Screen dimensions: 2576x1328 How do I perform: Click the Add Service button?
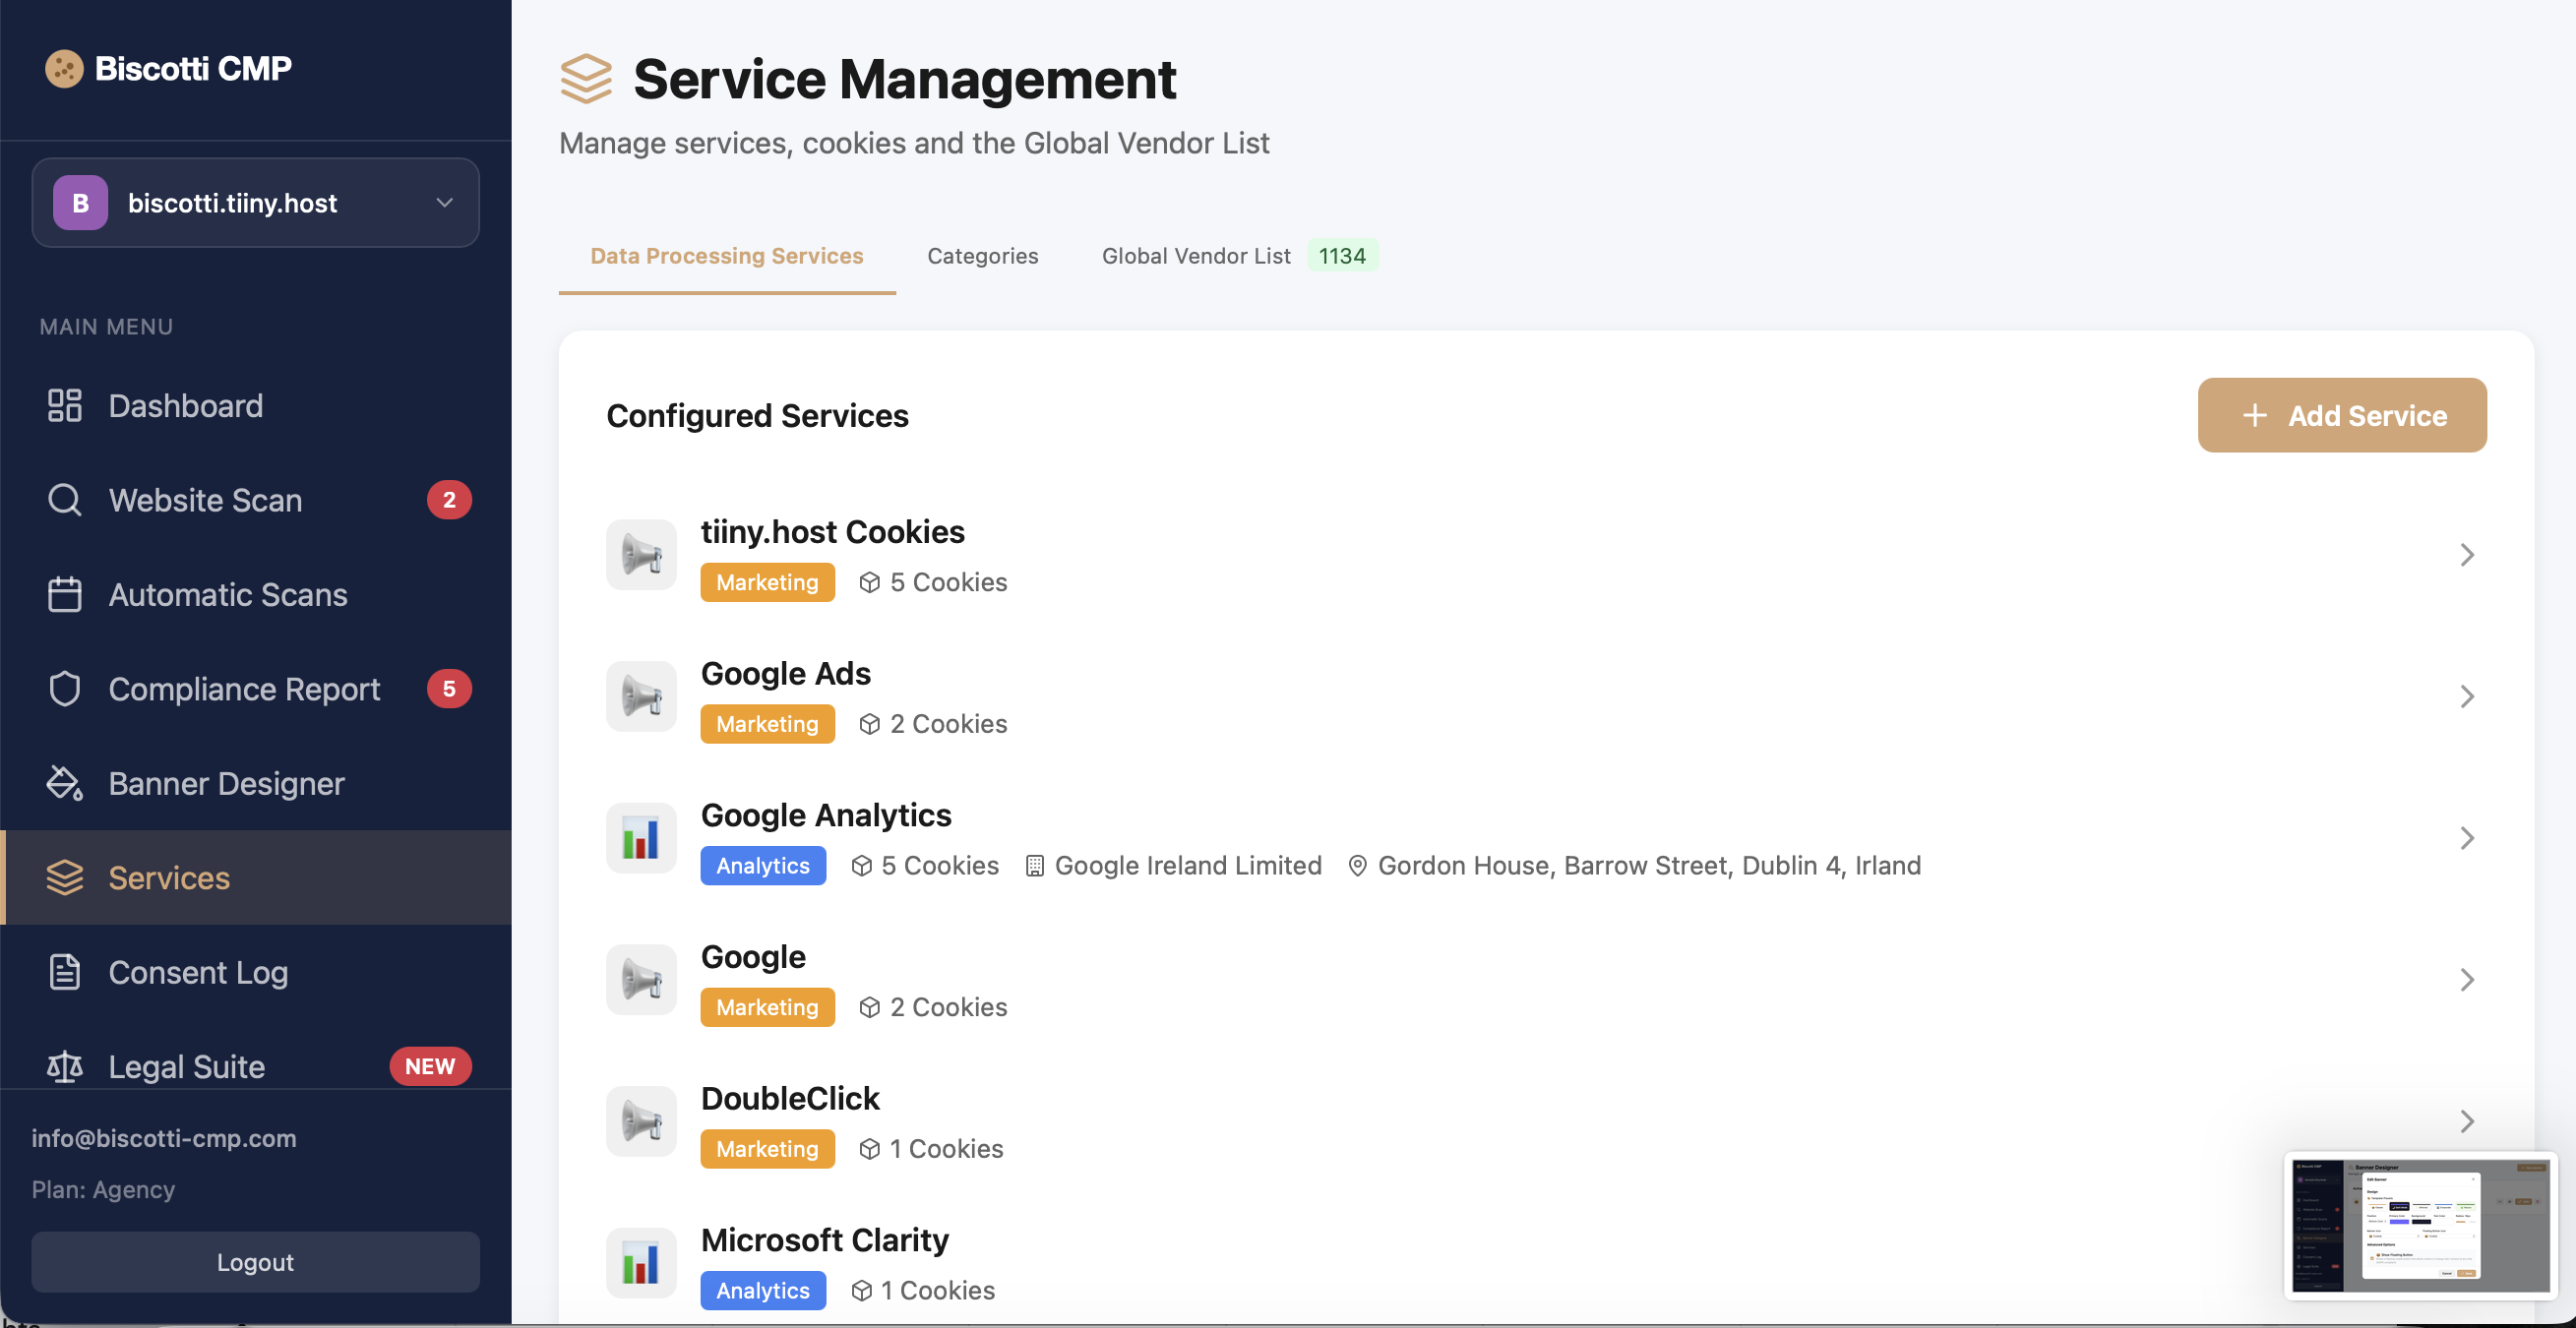coord(2341,415)
